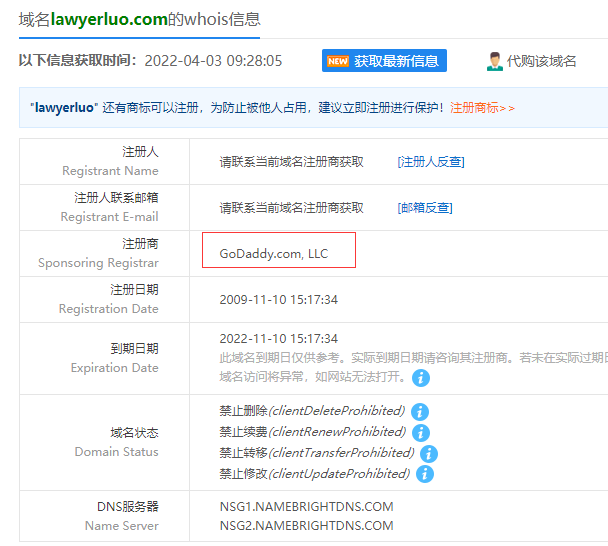The image size is (608, 546).
Task: Click info icon beside clientDeleteProhibited status
Action: [x=420, y=411]
